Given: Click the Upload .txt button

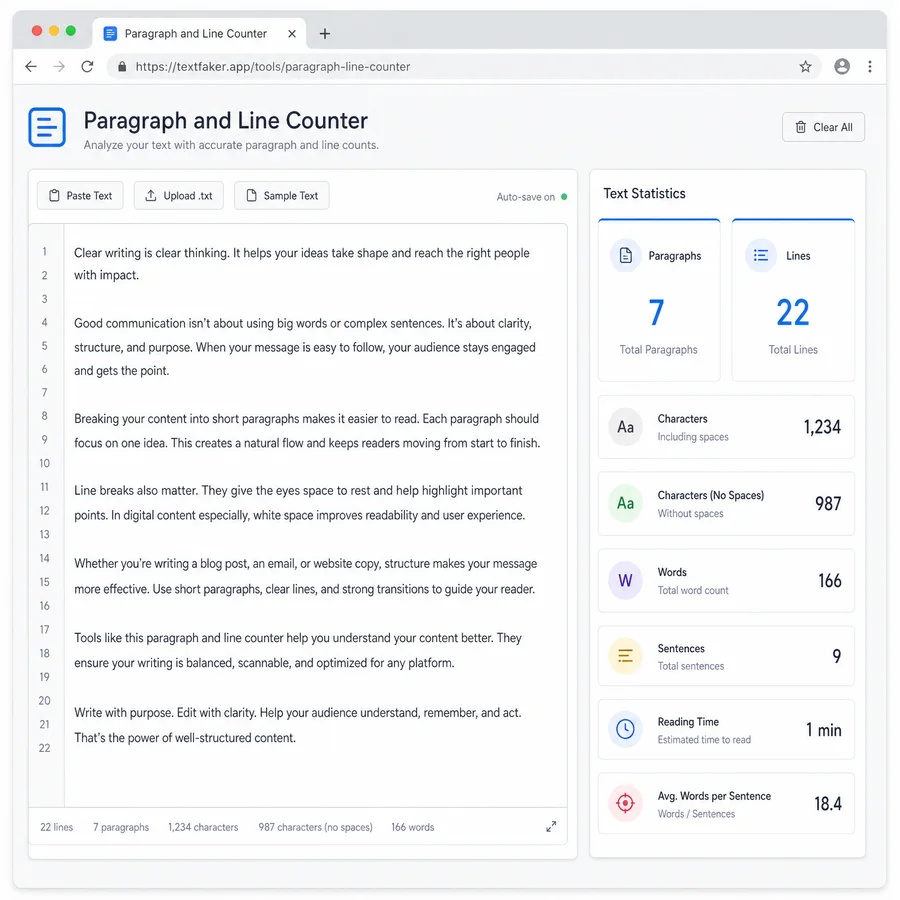Looking at the screenshot, I should point(179,196).
